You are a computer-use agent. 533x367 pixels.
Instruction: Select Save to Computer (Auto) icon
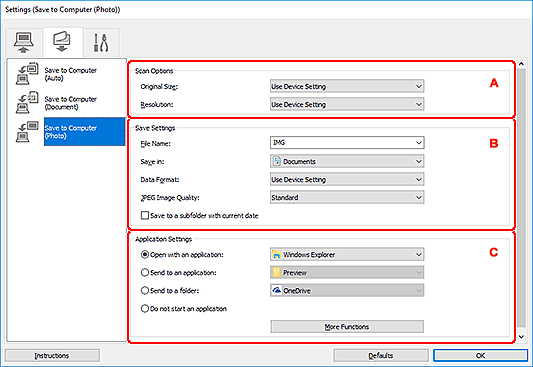27,74
